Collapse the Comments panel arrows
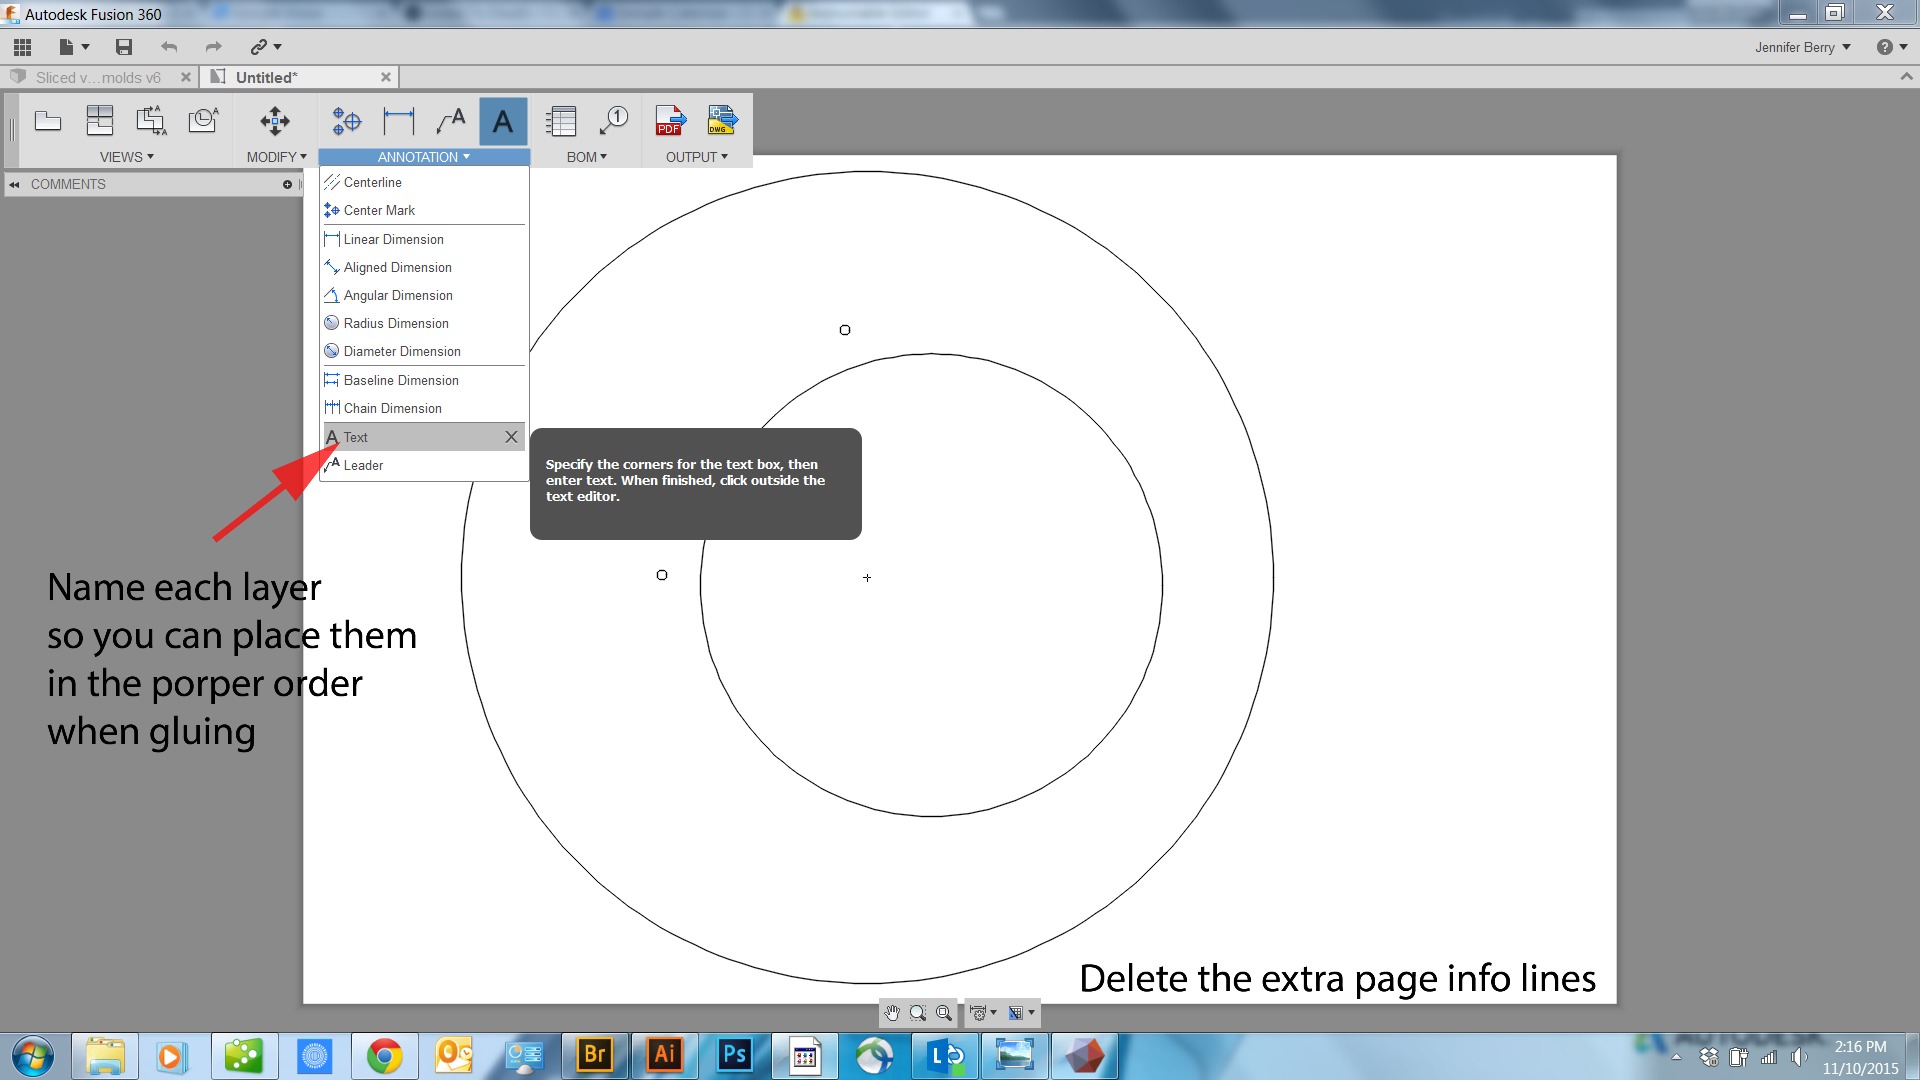 pyautogui.click(x=15, y=184)
